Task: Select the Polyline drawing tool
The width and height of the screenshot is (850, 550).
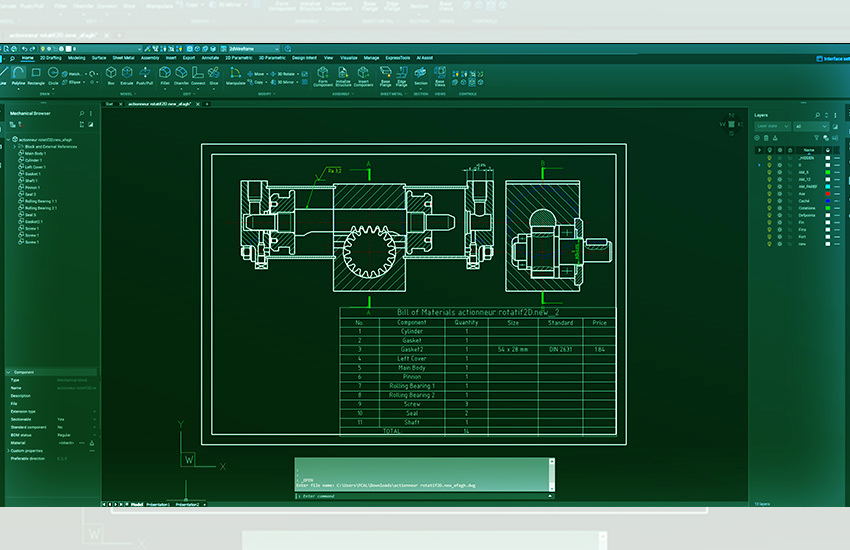Action: tap(18, 76)
